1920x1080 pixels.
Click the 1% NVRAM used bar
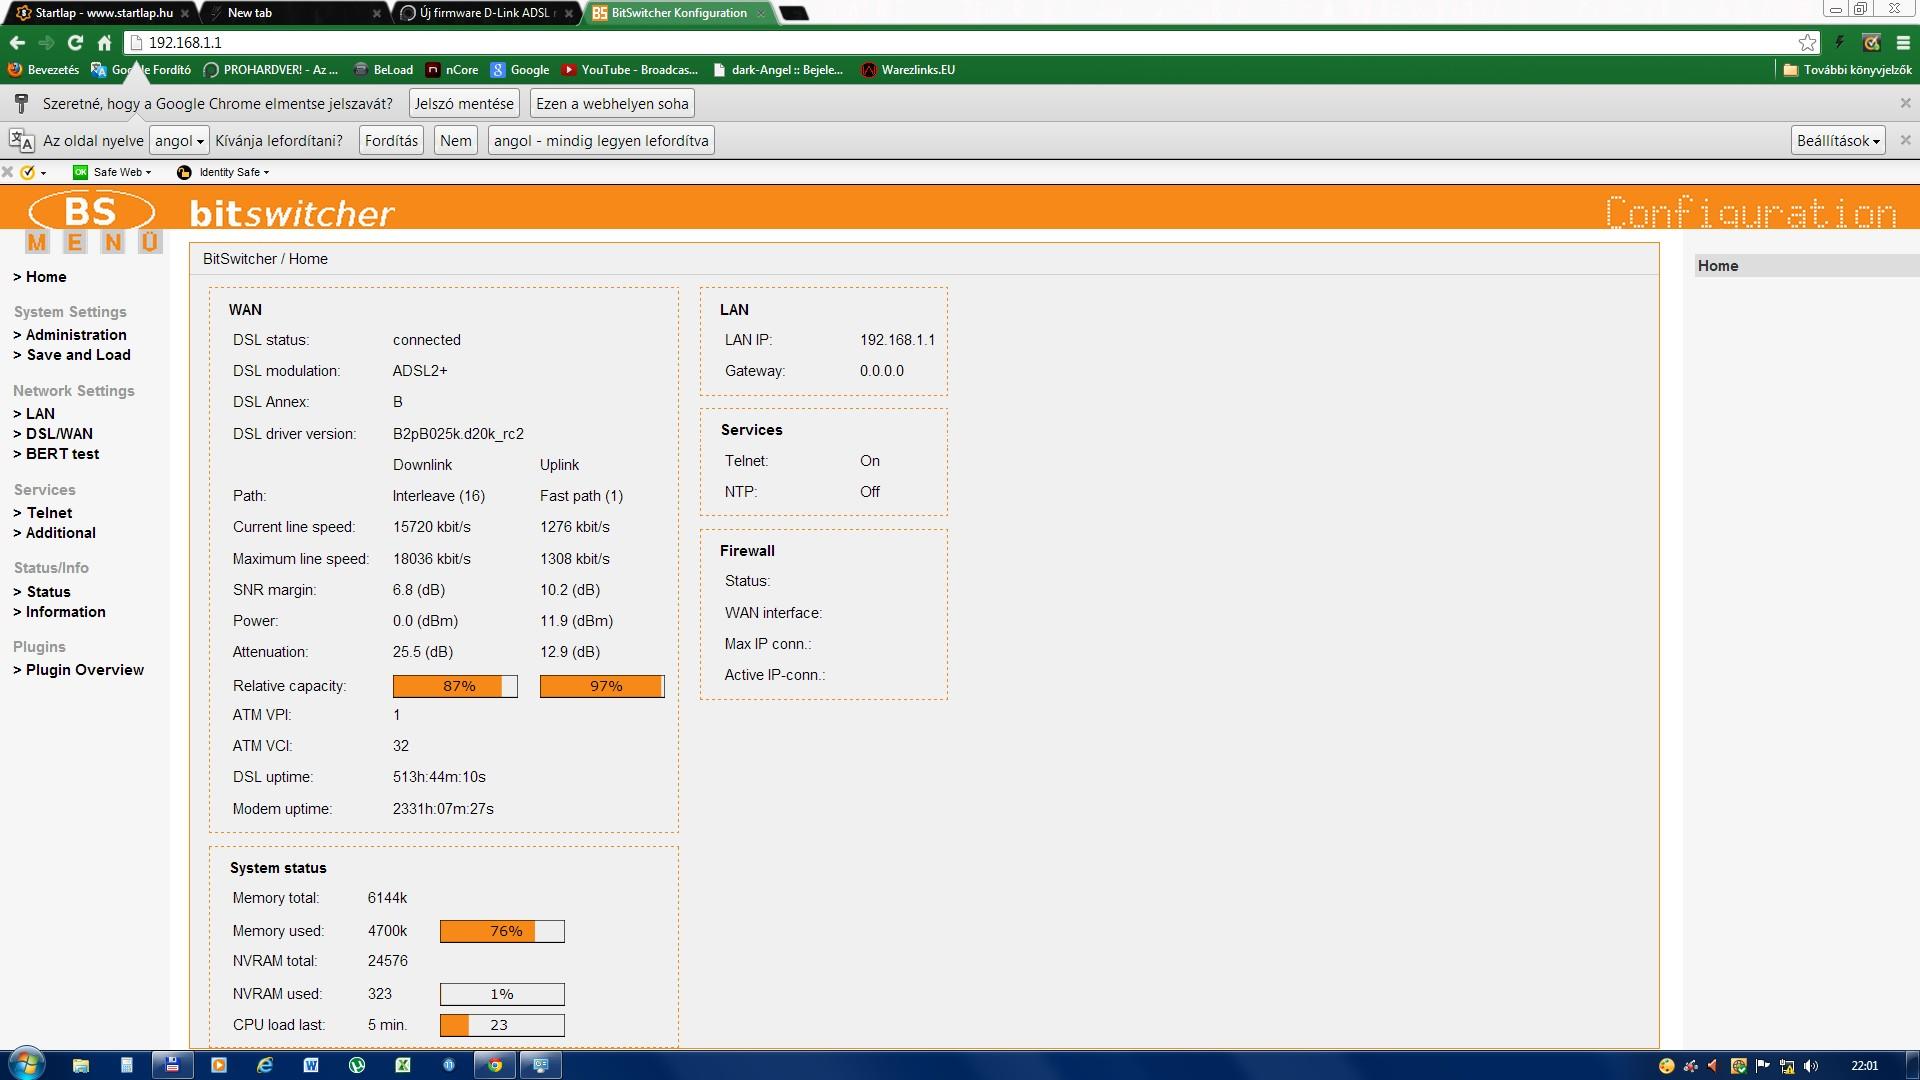pos(502,994)
